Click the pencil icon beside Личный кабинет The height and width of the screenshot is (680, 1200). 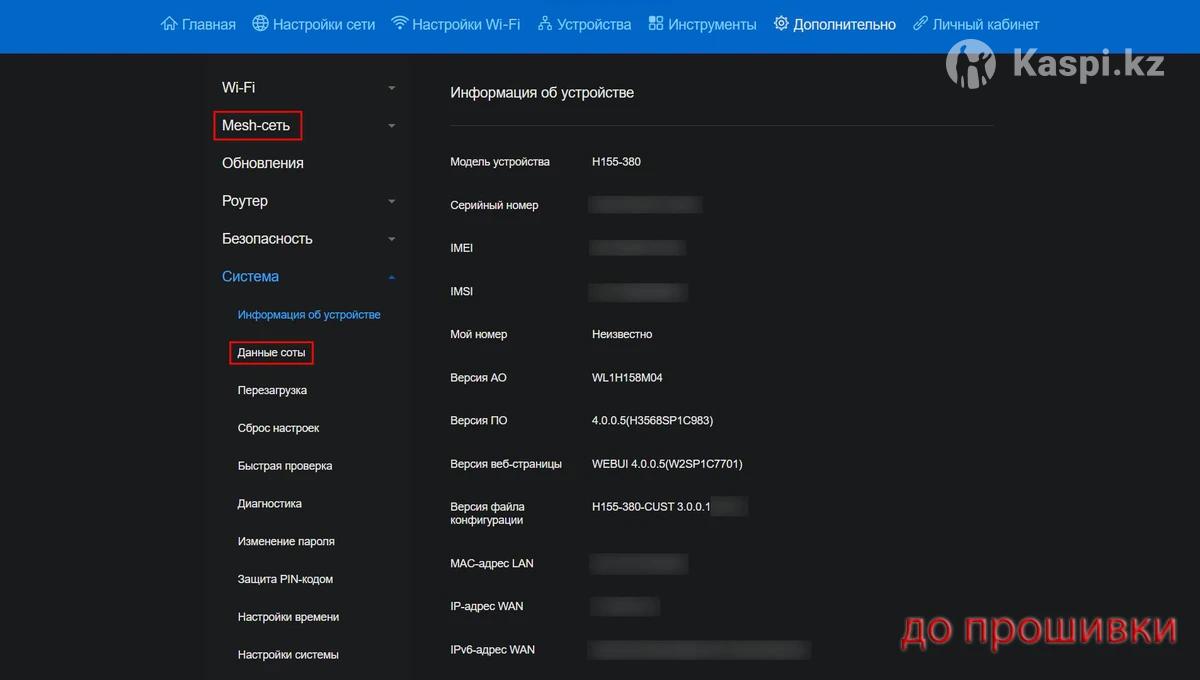point(920,24)
